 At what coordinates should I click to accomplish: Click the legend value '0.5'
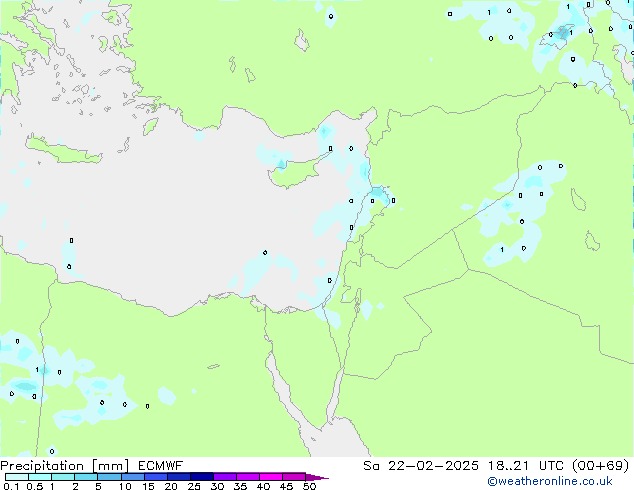[x=35, y=486]
